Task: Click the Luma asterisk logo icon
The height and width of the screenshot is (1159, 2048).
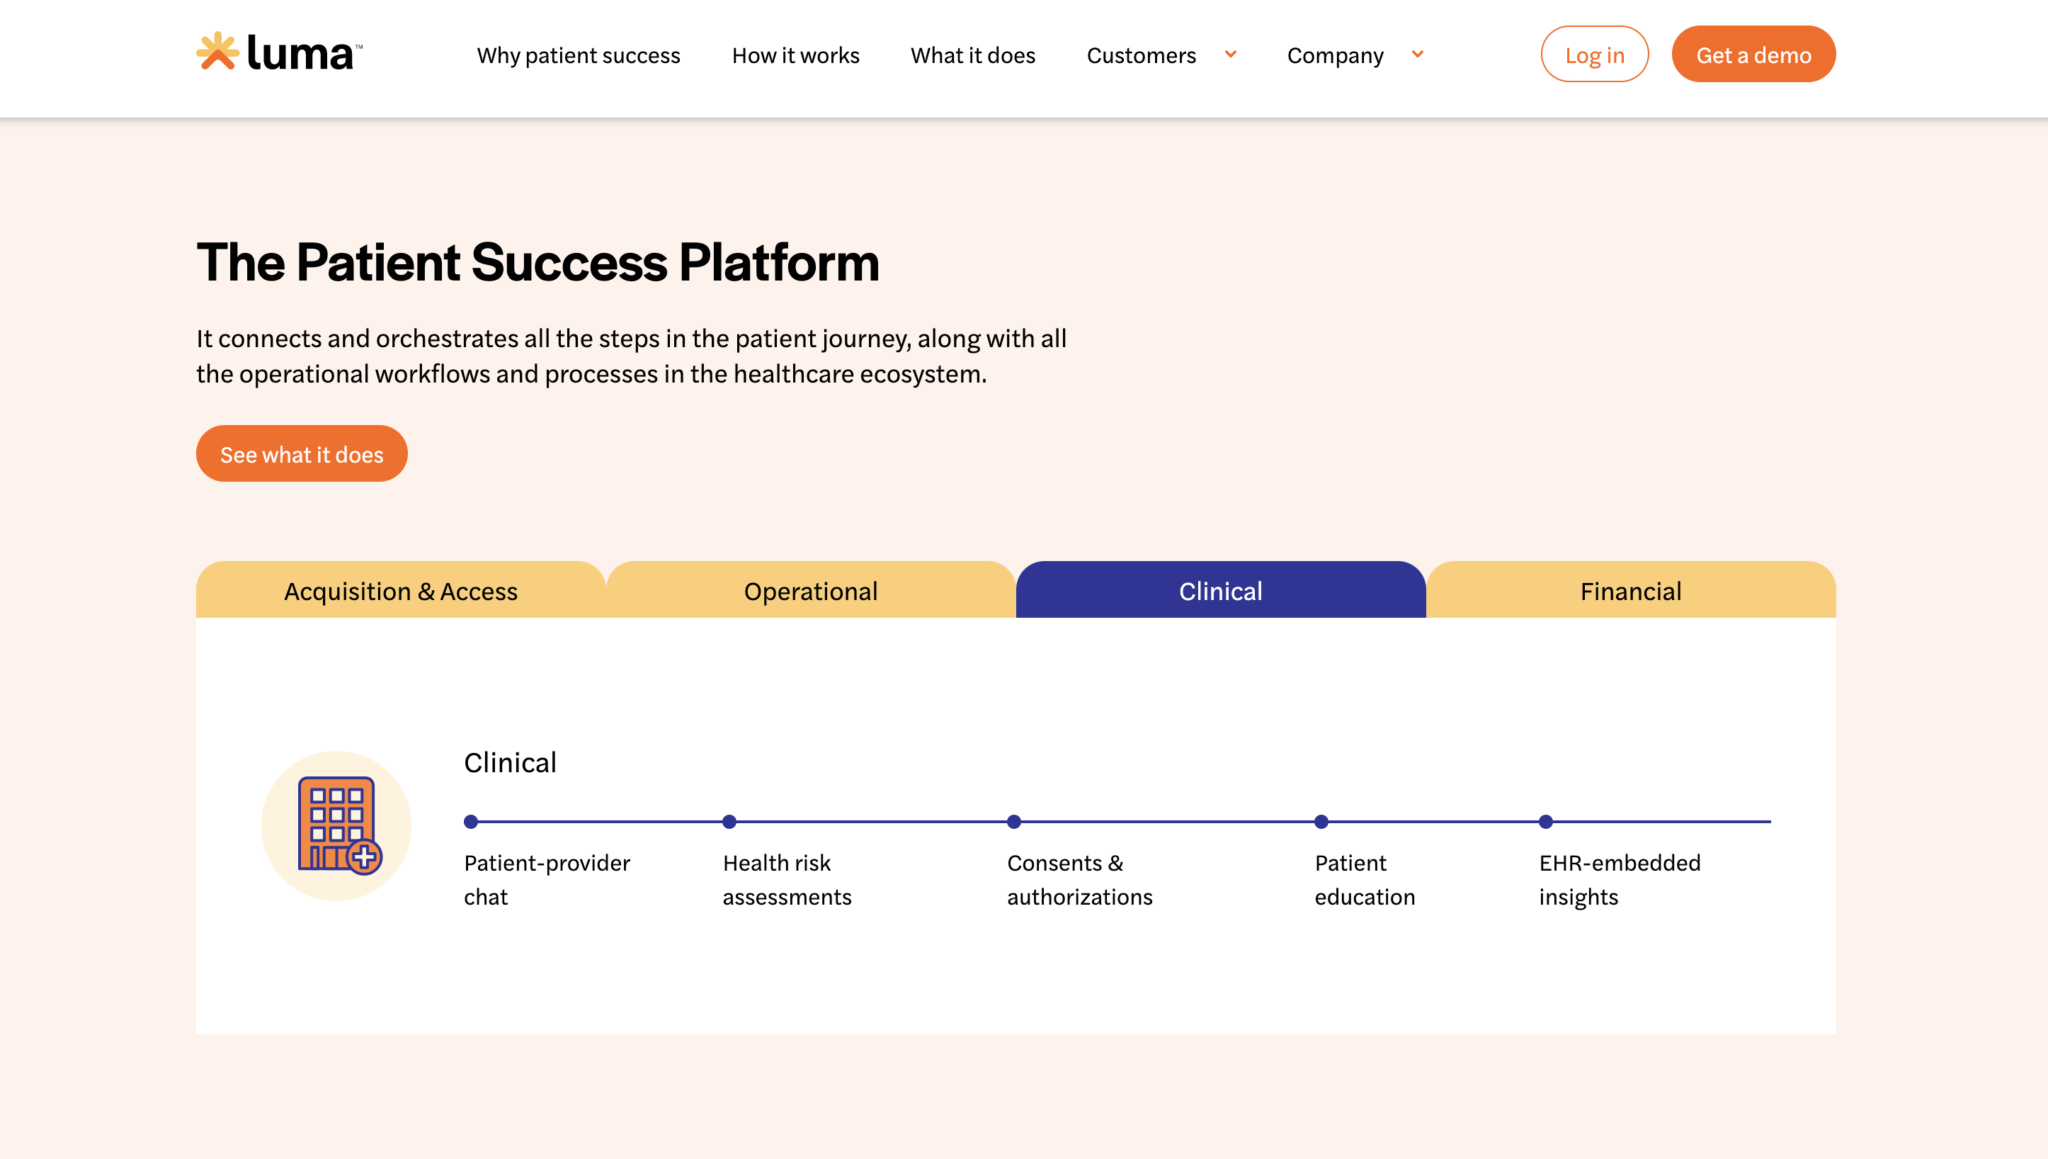Action: 218,52
